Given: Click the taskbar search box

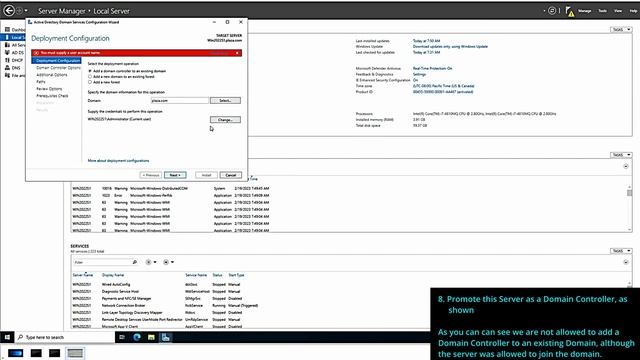Looking at the screenshot, I should (65, 337).
